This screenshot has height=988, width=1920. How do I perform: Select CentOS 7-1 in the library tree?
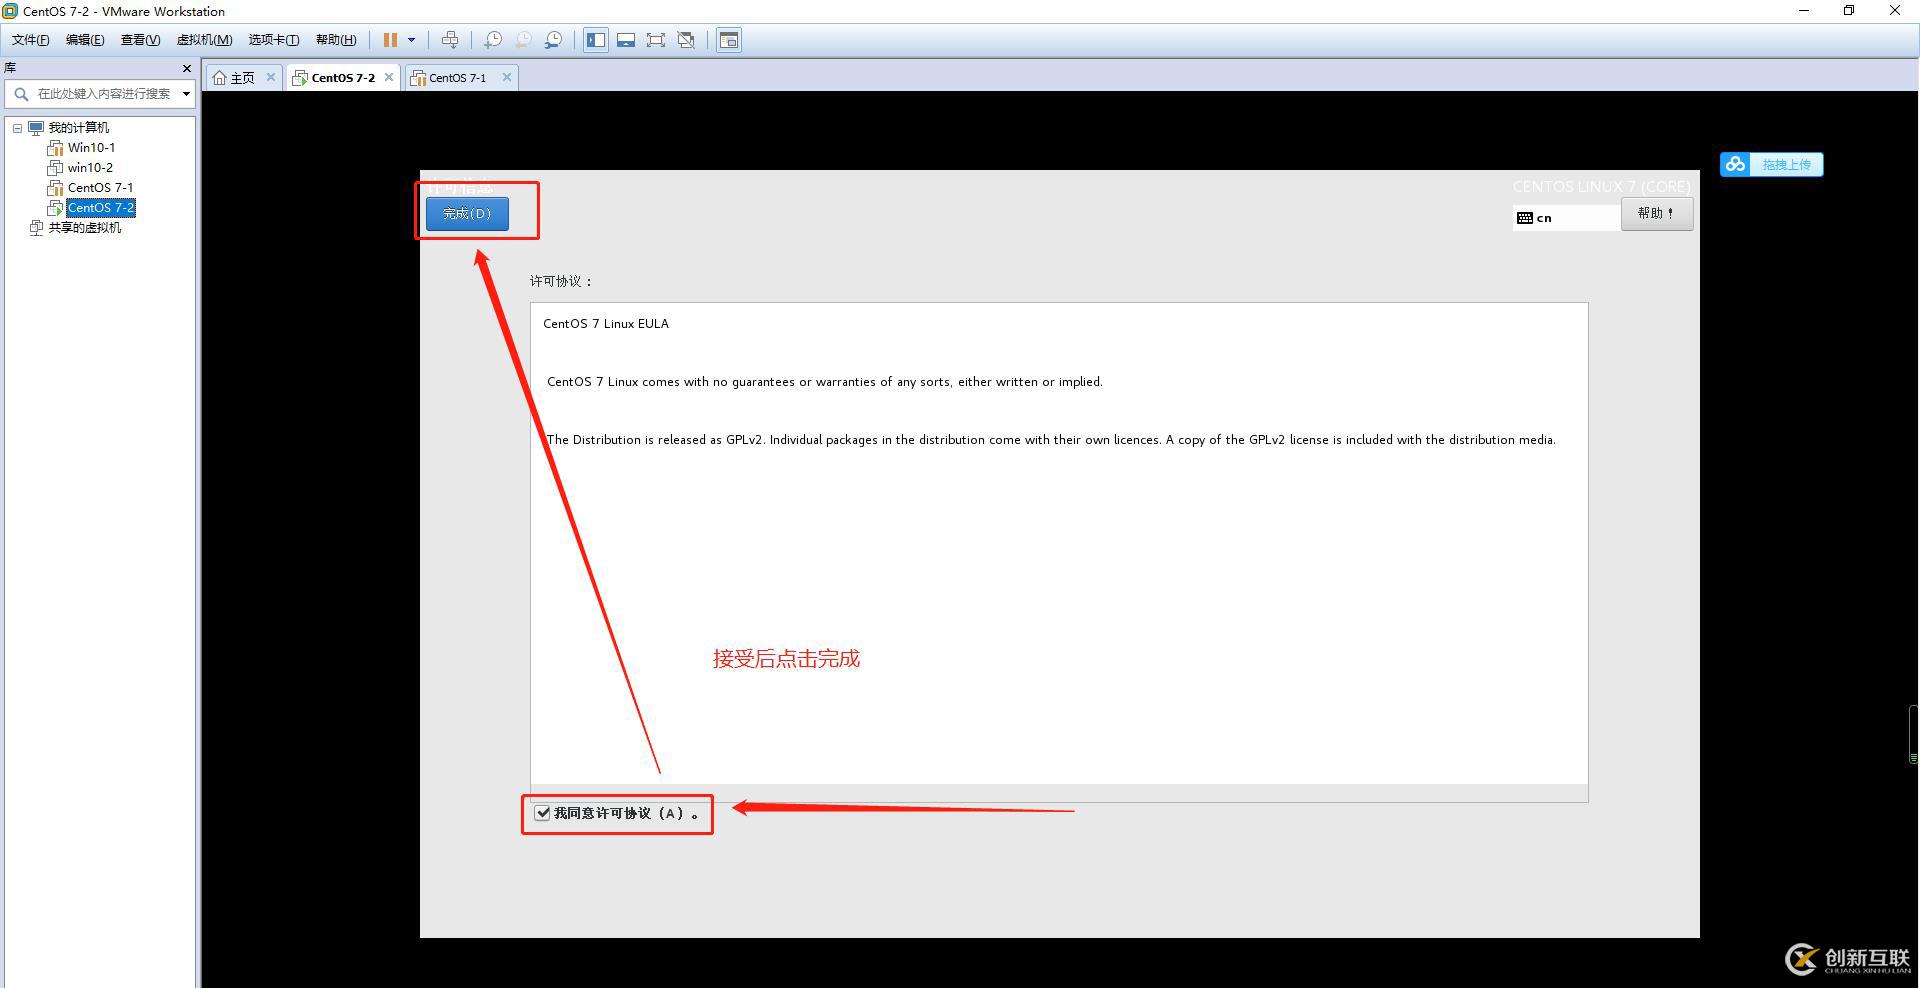(100, 188)
